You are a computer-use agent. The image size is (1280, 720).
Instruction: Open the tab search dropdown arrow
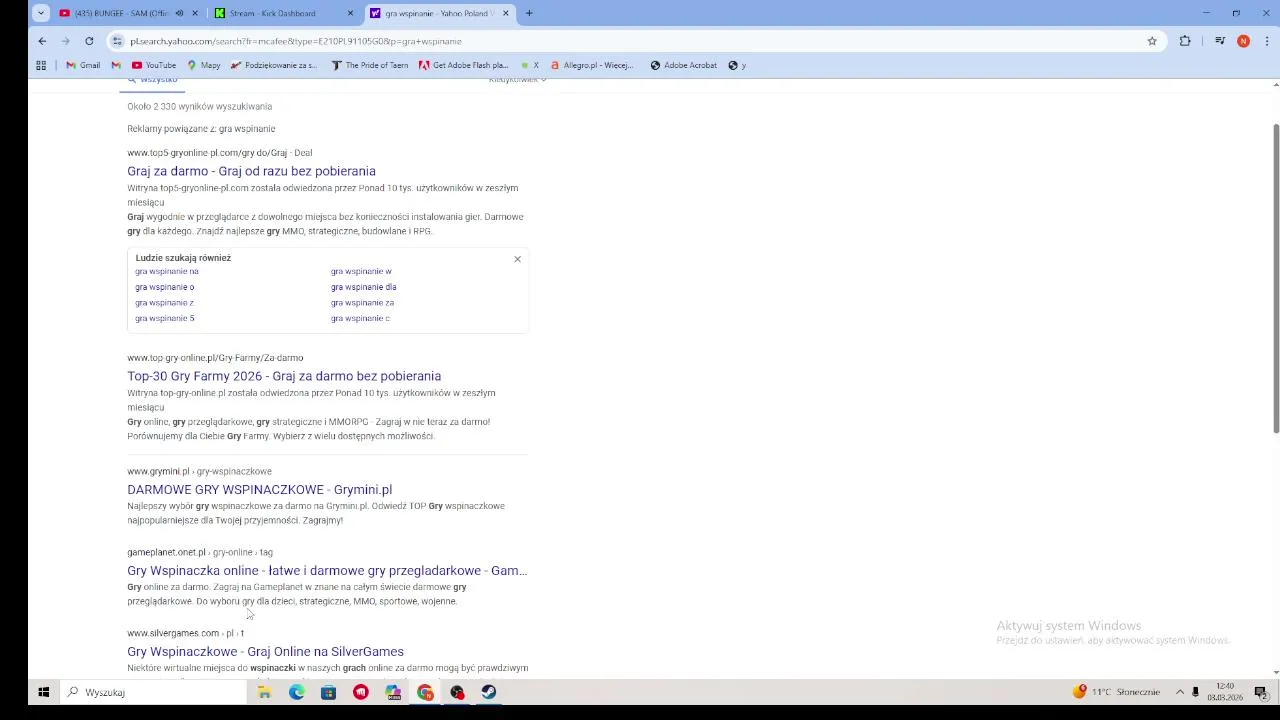(41, 13)
